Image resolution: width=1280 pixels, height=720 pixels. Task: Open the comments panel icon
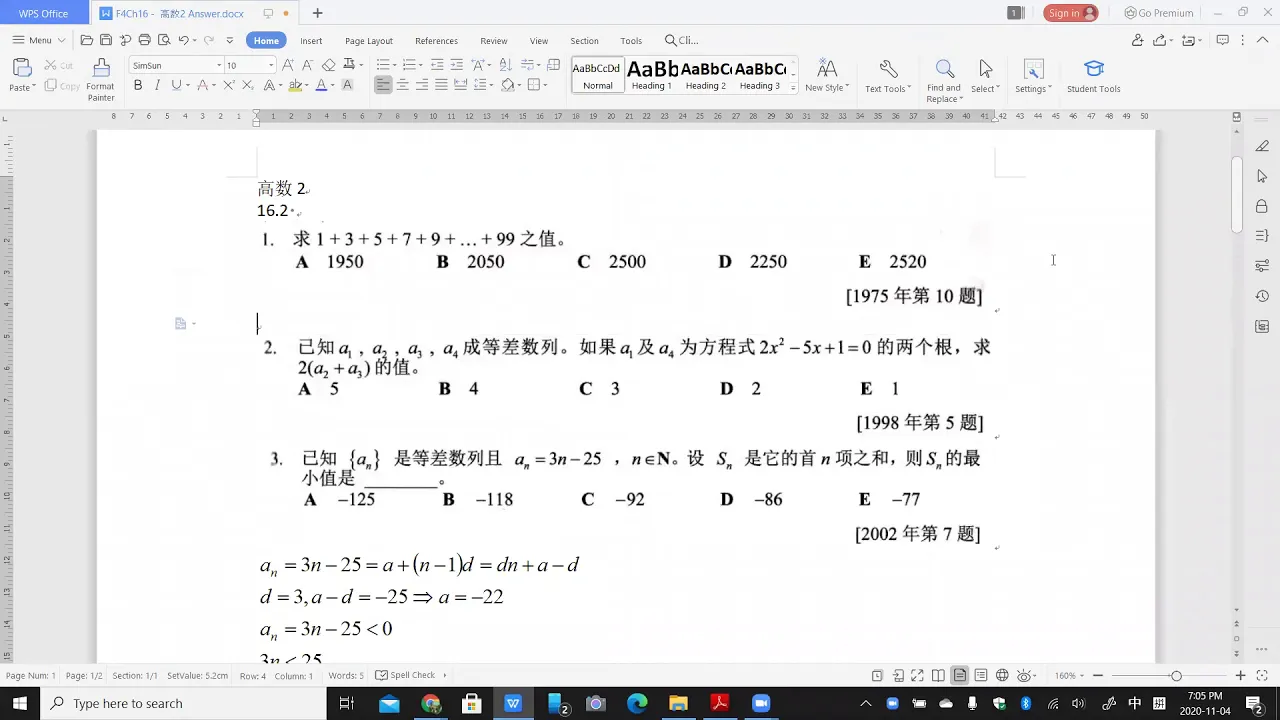pos(1222,41)
